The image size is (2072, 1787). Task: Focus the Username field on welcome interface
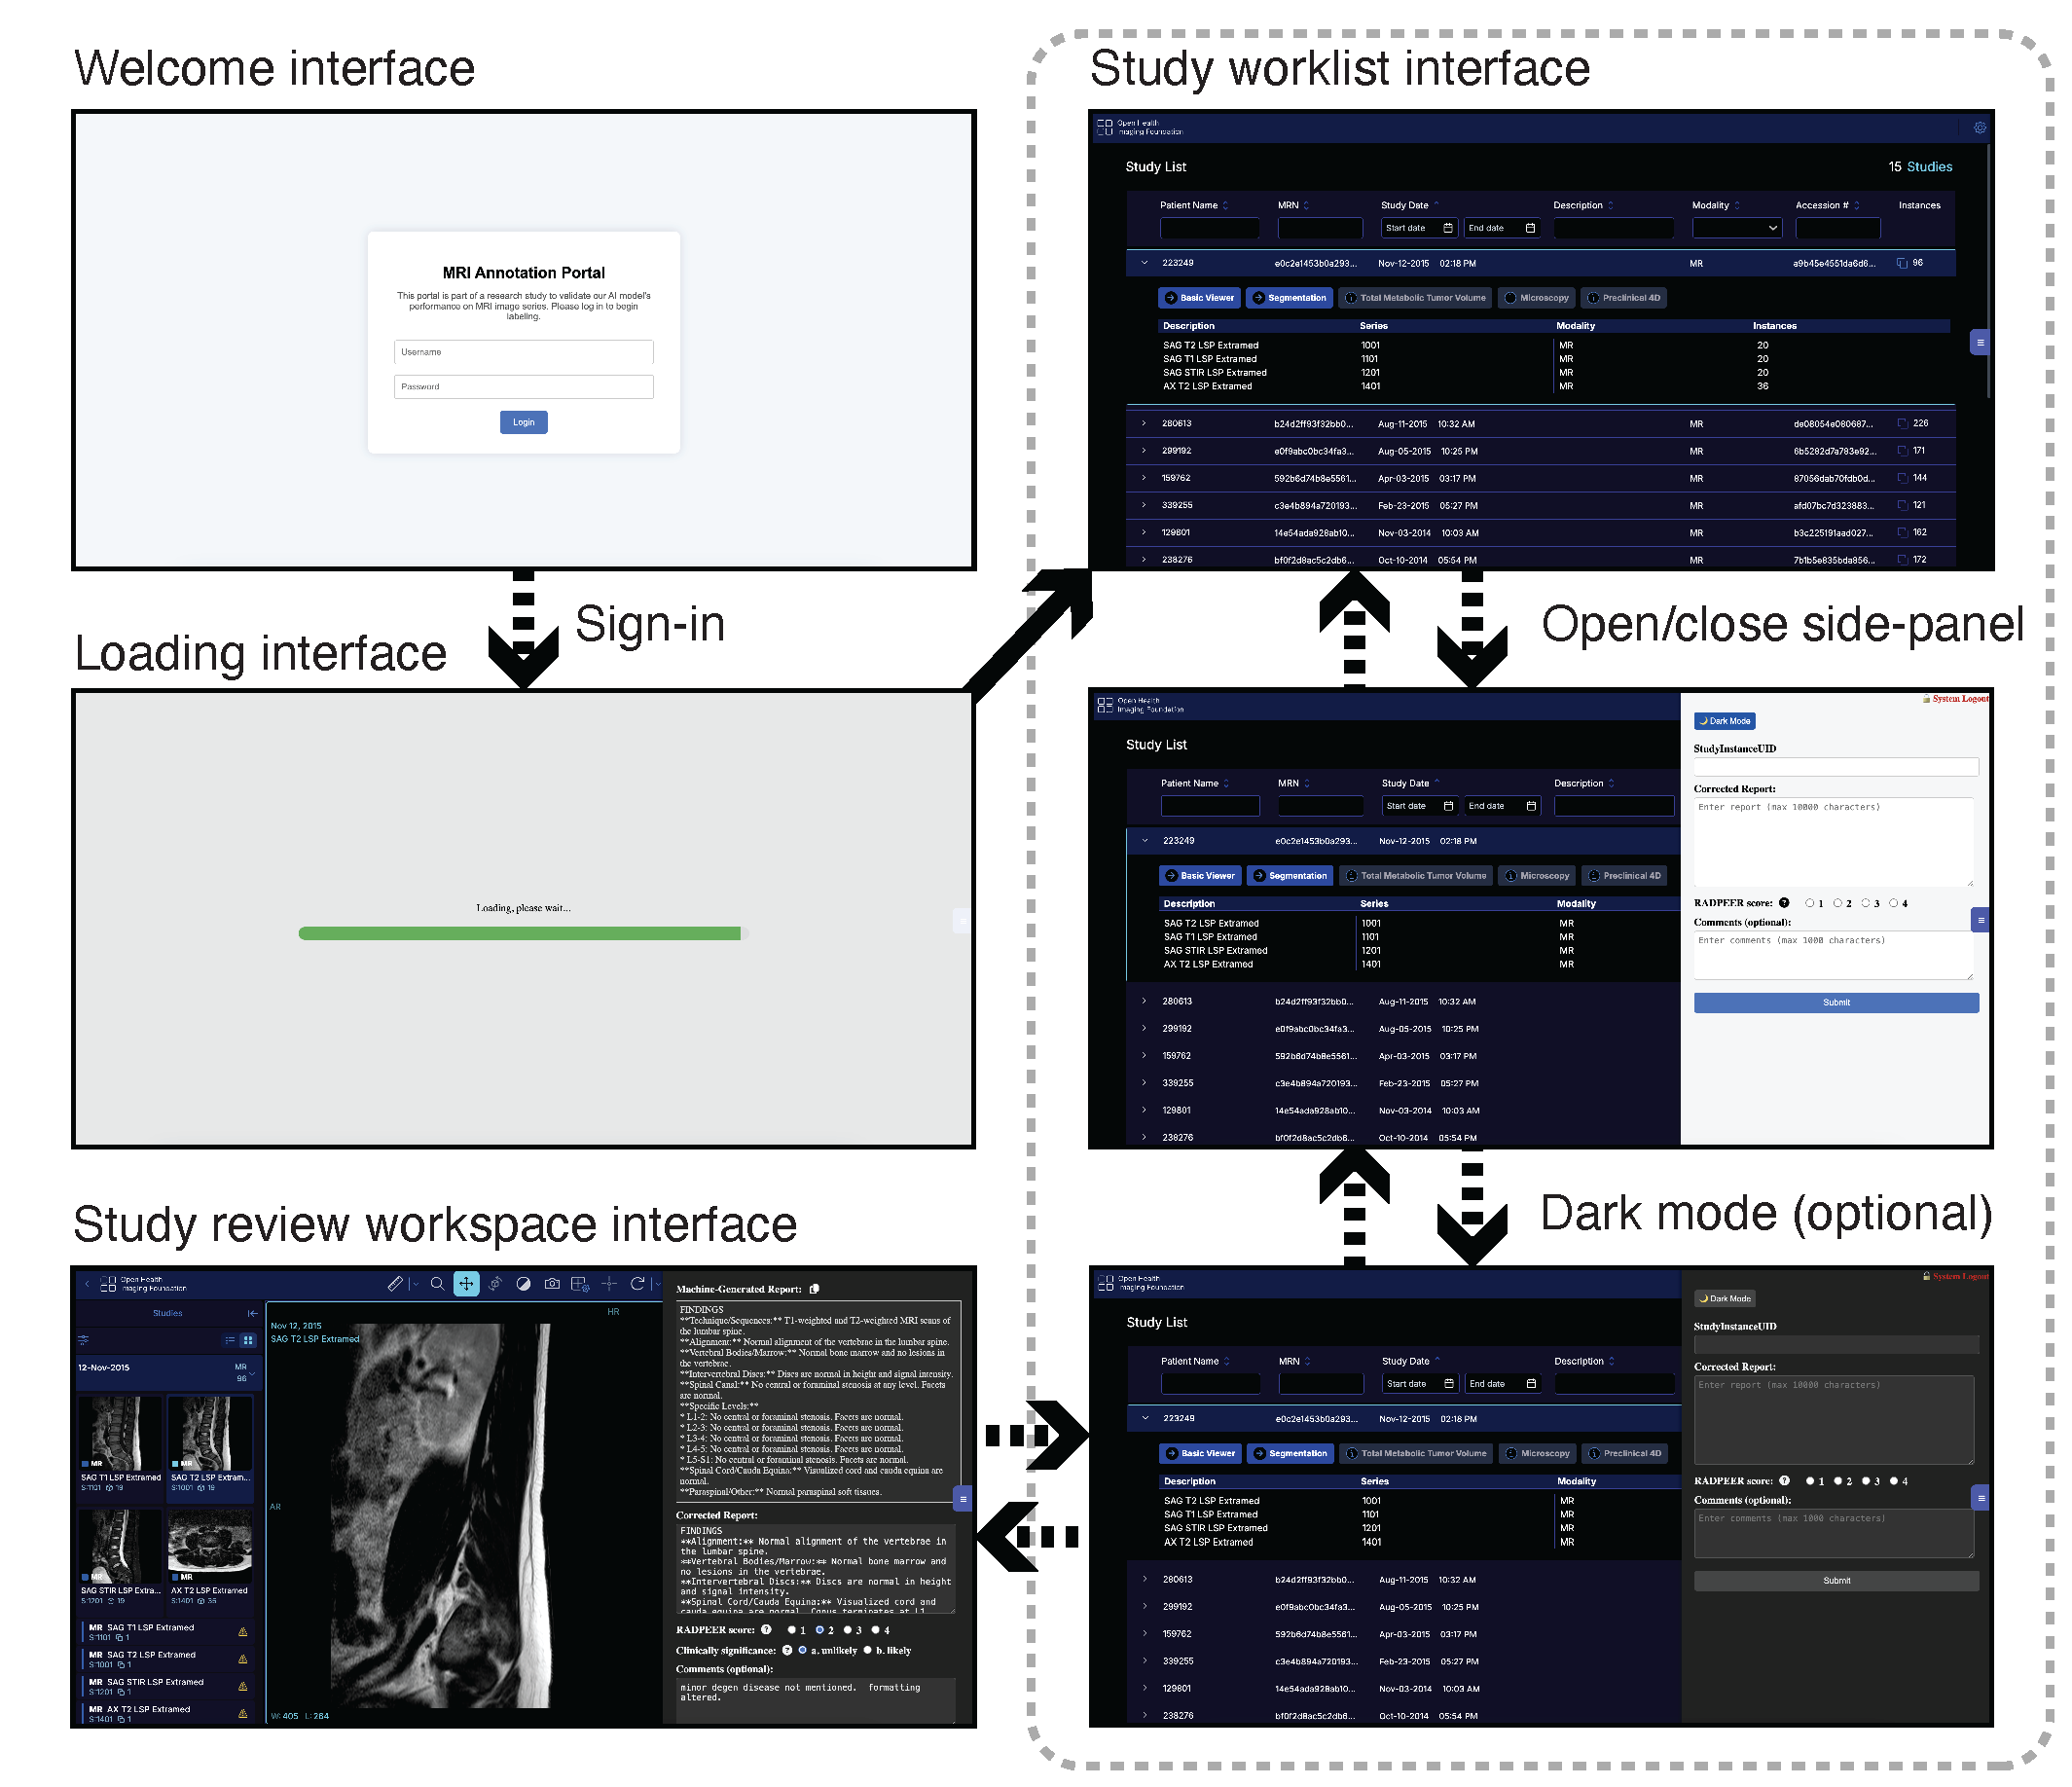pyautogui.click(x=523, y=352)
